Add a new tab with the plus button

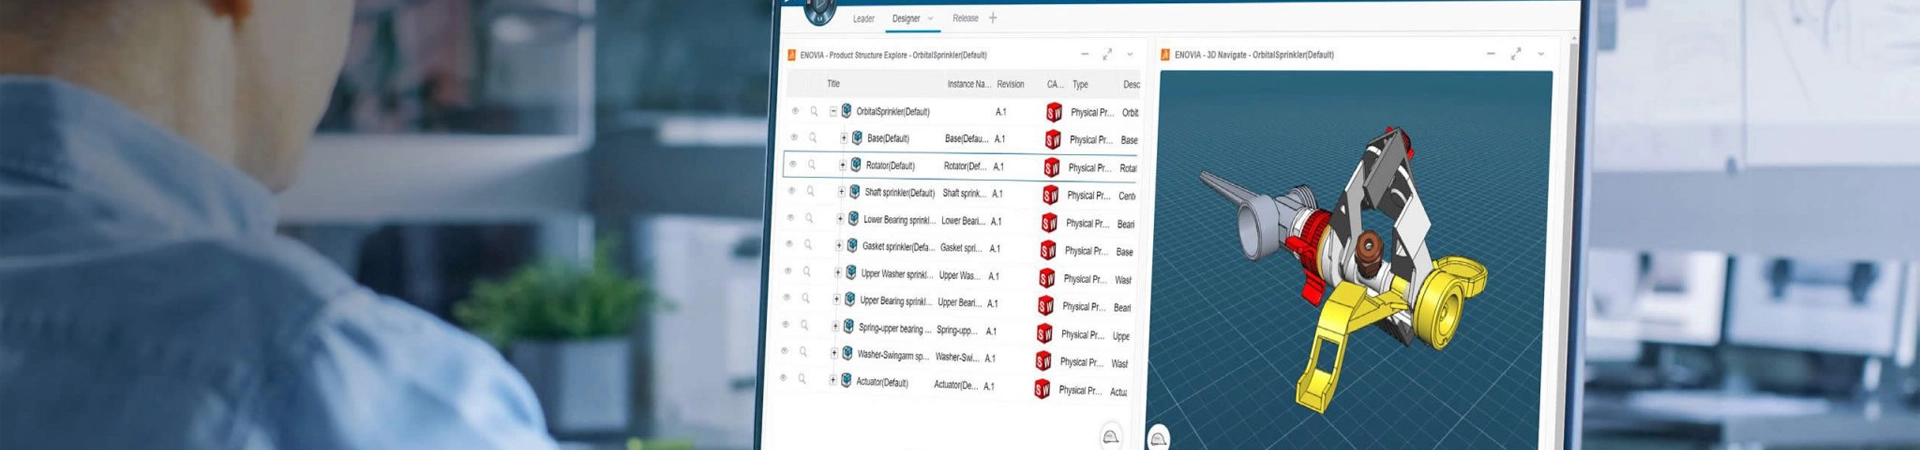[992, 18]
